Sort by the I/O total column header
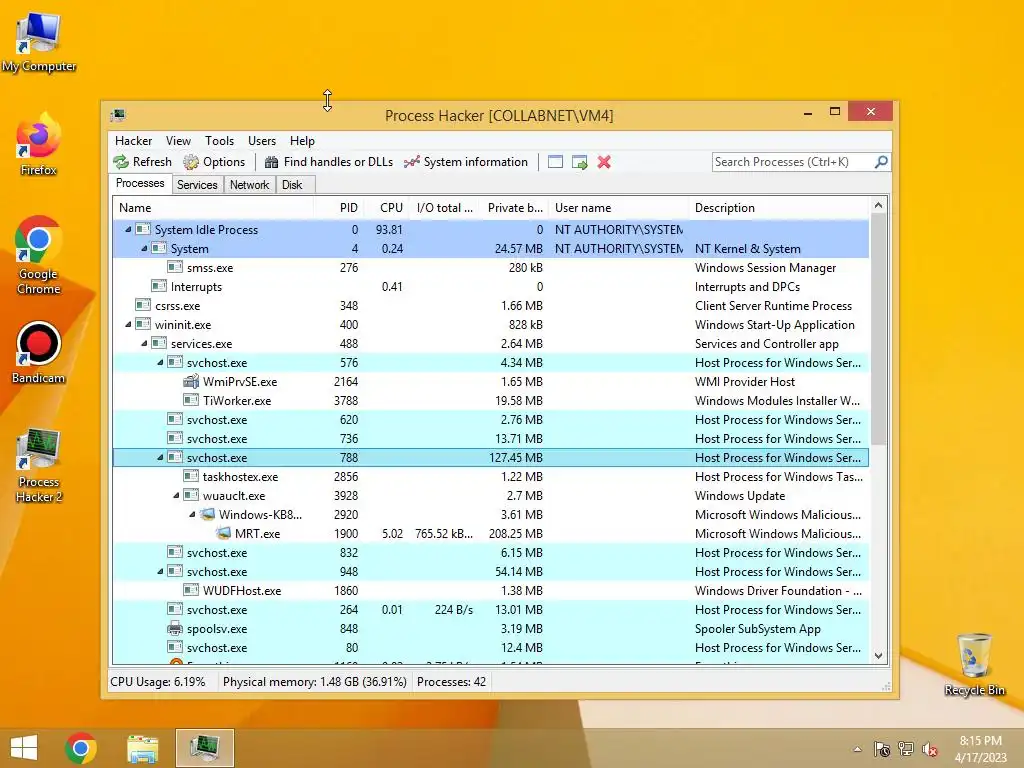Screen dimensions: 1024x768 444,208
